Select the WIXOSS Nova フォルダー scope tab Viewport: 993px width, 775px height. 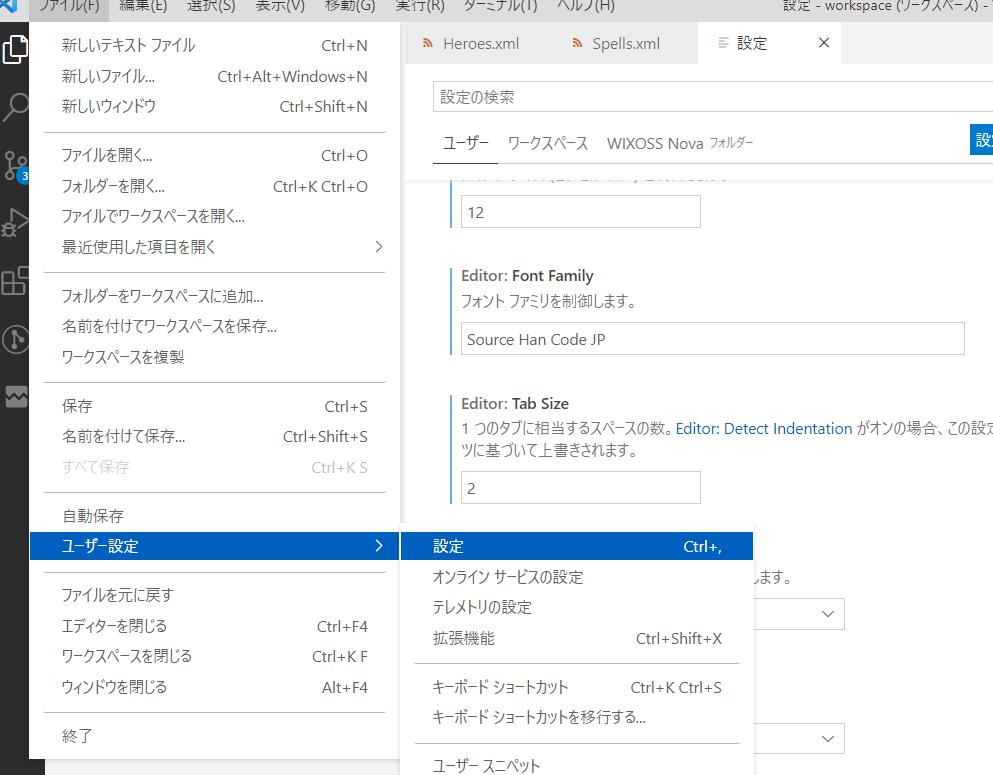(x=680, y=143)
